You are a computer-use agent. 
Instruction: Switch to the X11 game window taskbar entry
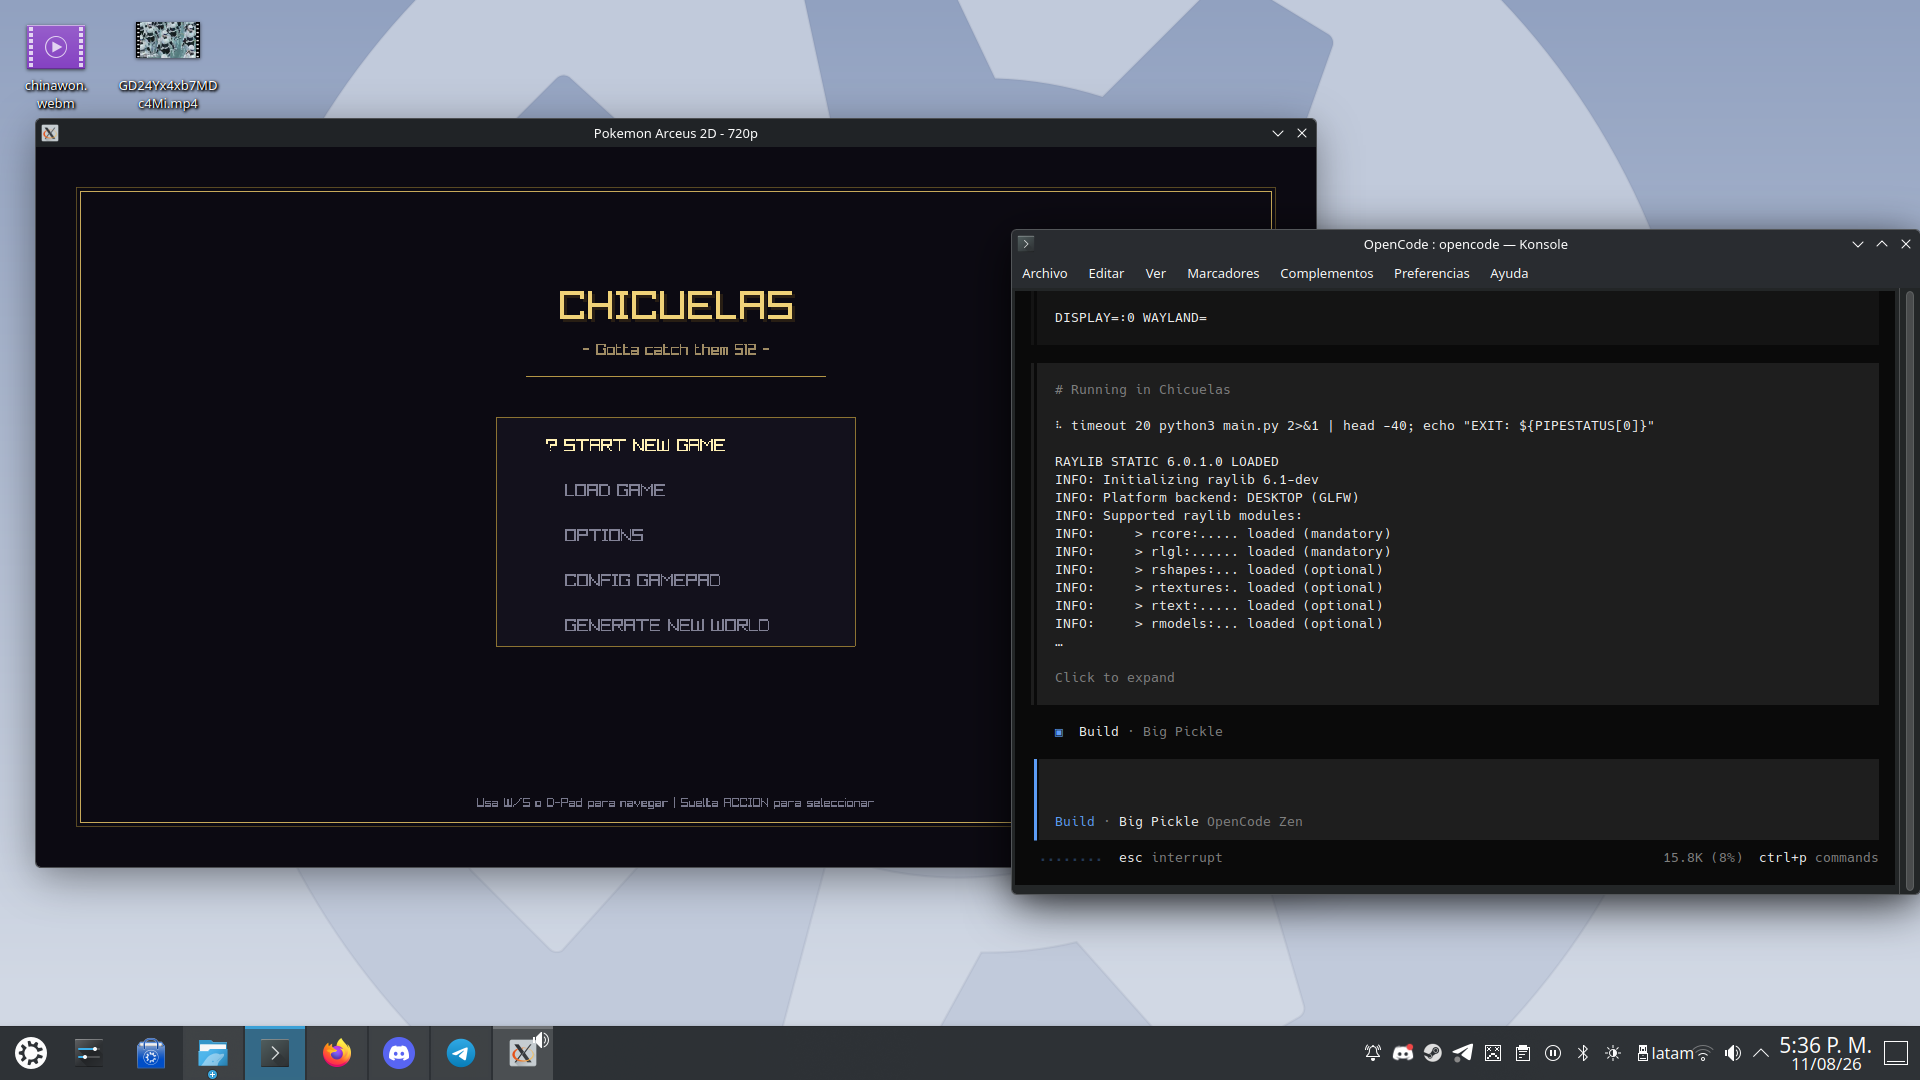pyautogui.click(x=522, y=1053)
